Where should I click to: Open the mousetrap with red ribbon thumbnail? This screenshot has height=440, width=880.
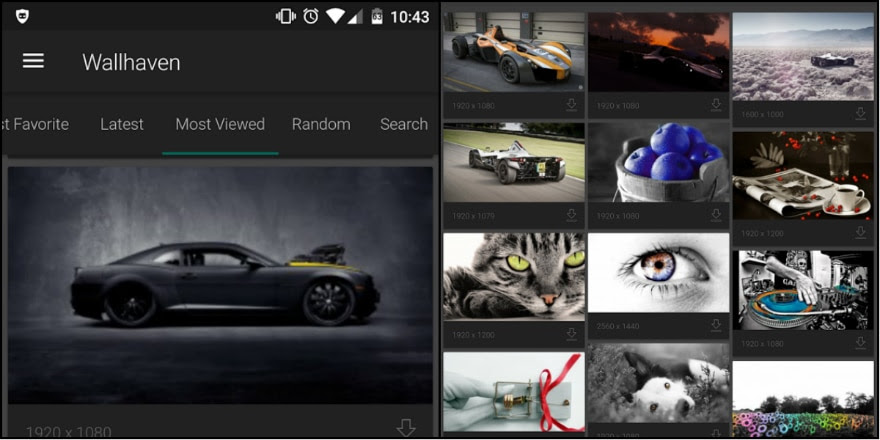514,392
